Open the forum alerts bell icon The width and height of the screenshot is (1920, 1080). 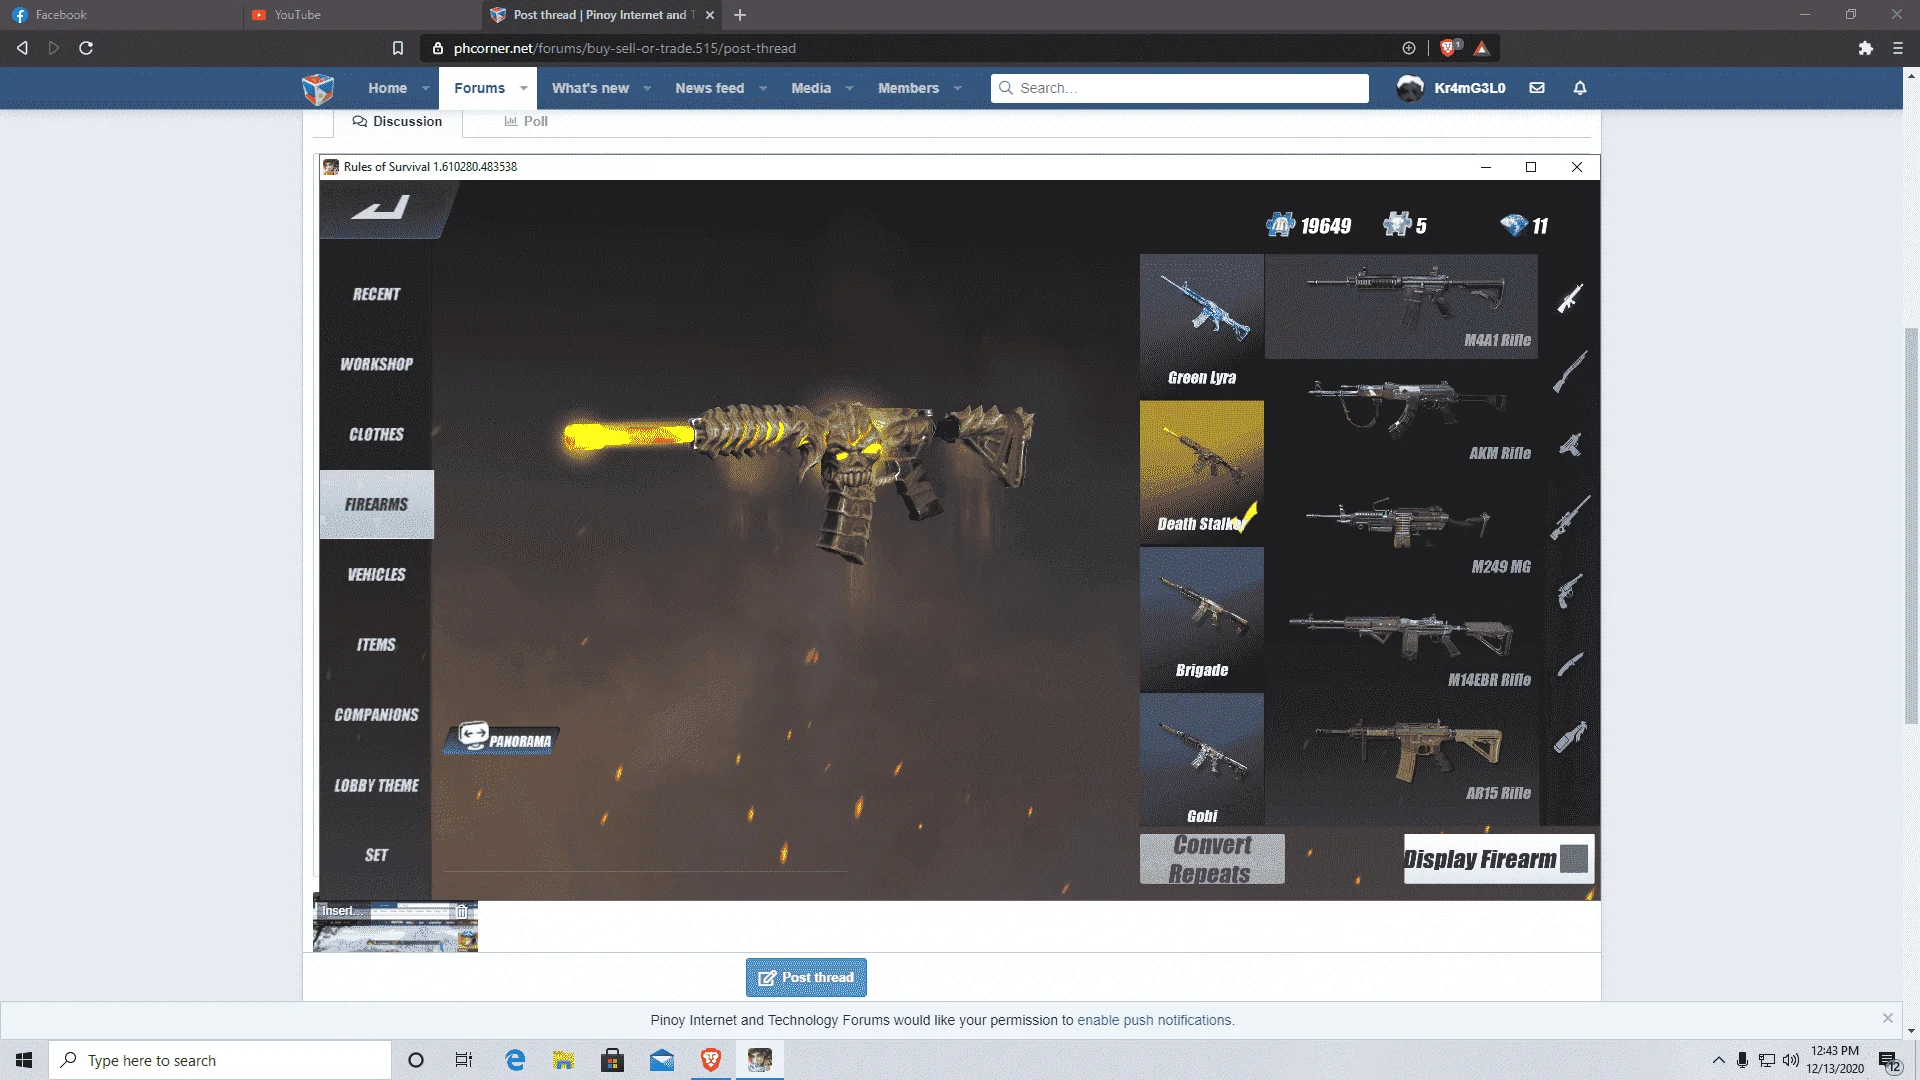pos(1580,88)
